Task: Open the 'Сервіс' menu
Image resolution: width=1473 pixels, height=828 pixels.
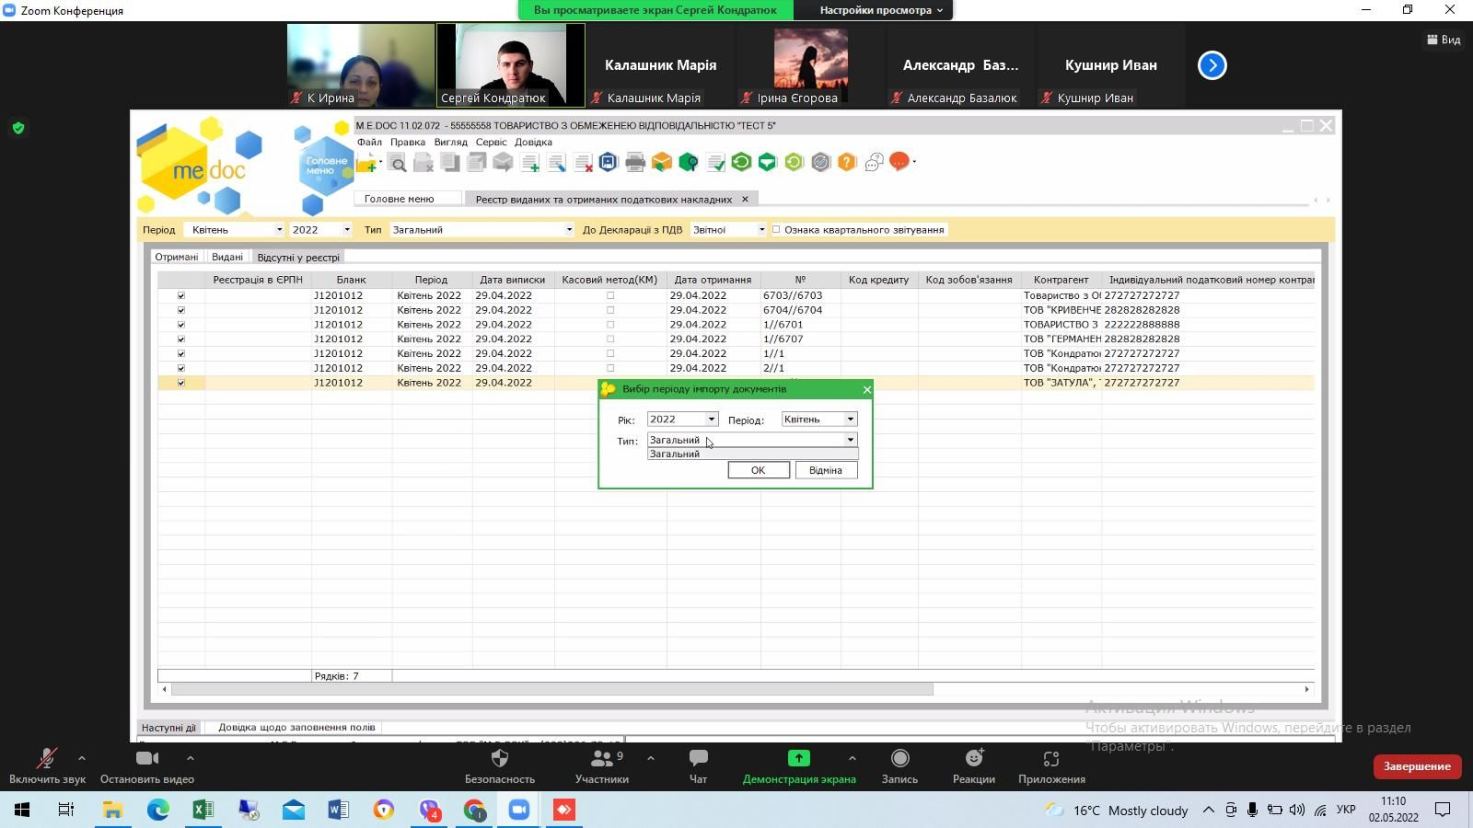Action: click(x=491, y=142)
